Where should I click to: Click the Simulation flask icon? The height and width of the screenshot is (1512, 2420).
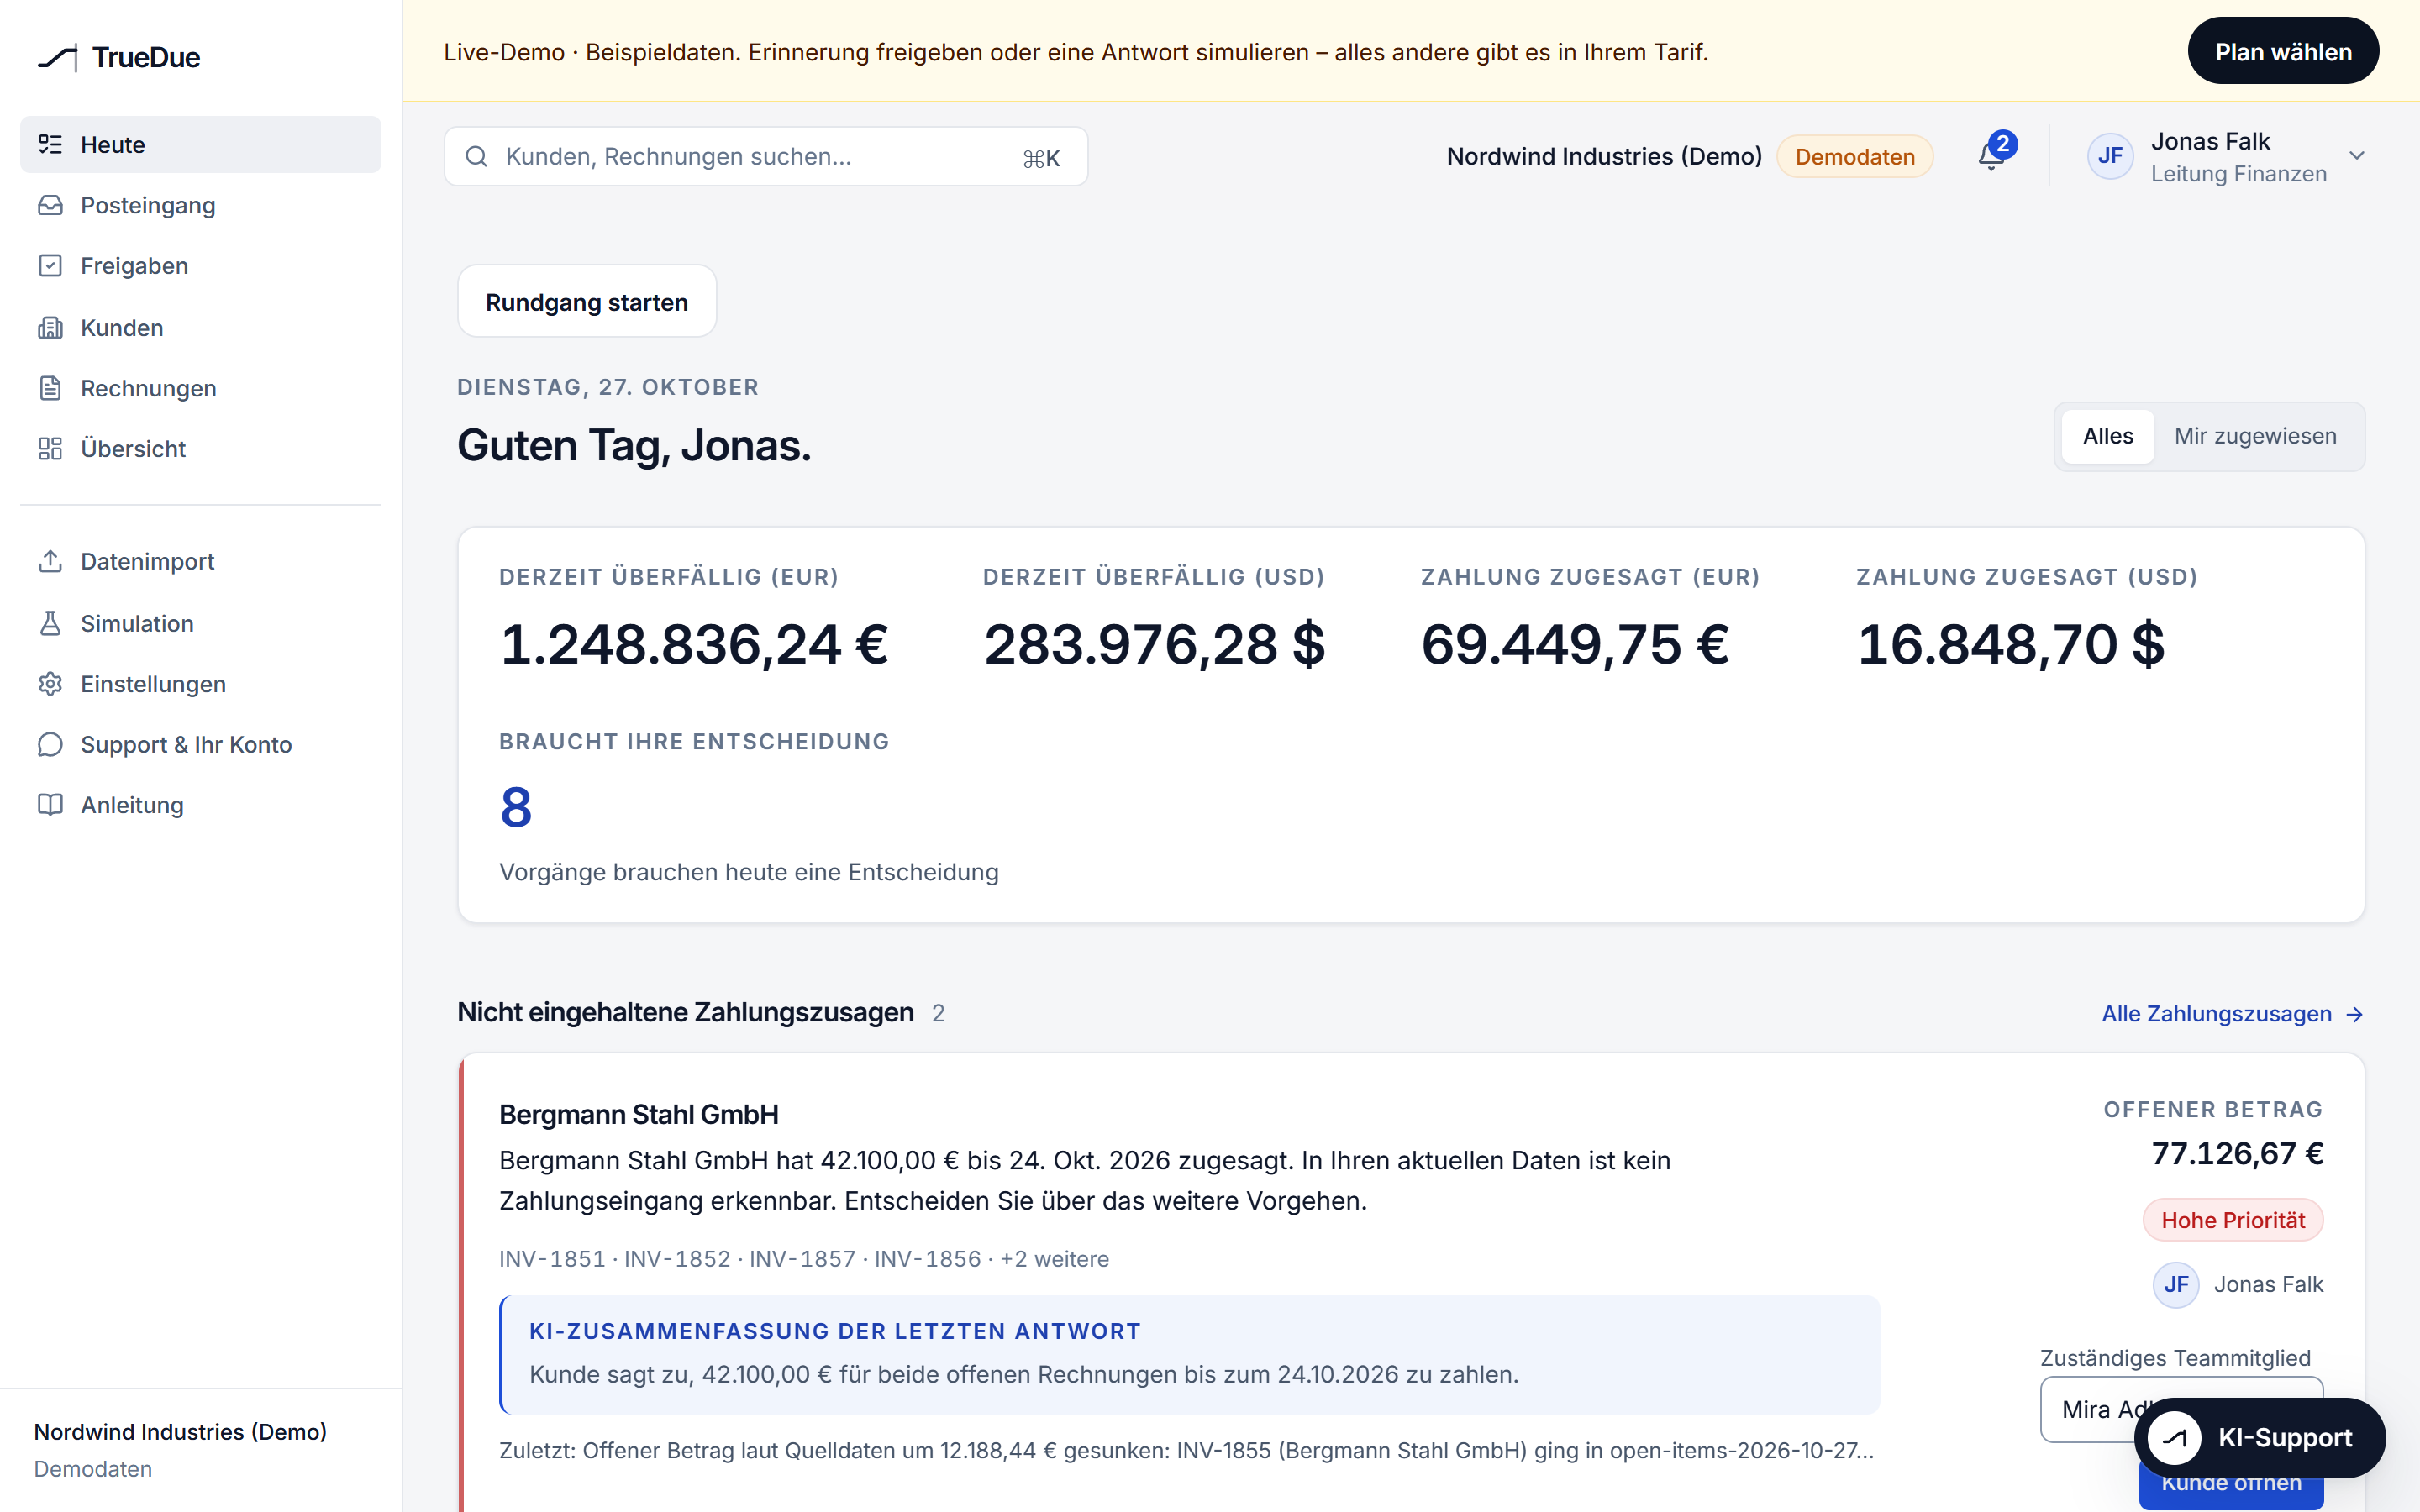[50, 623]
